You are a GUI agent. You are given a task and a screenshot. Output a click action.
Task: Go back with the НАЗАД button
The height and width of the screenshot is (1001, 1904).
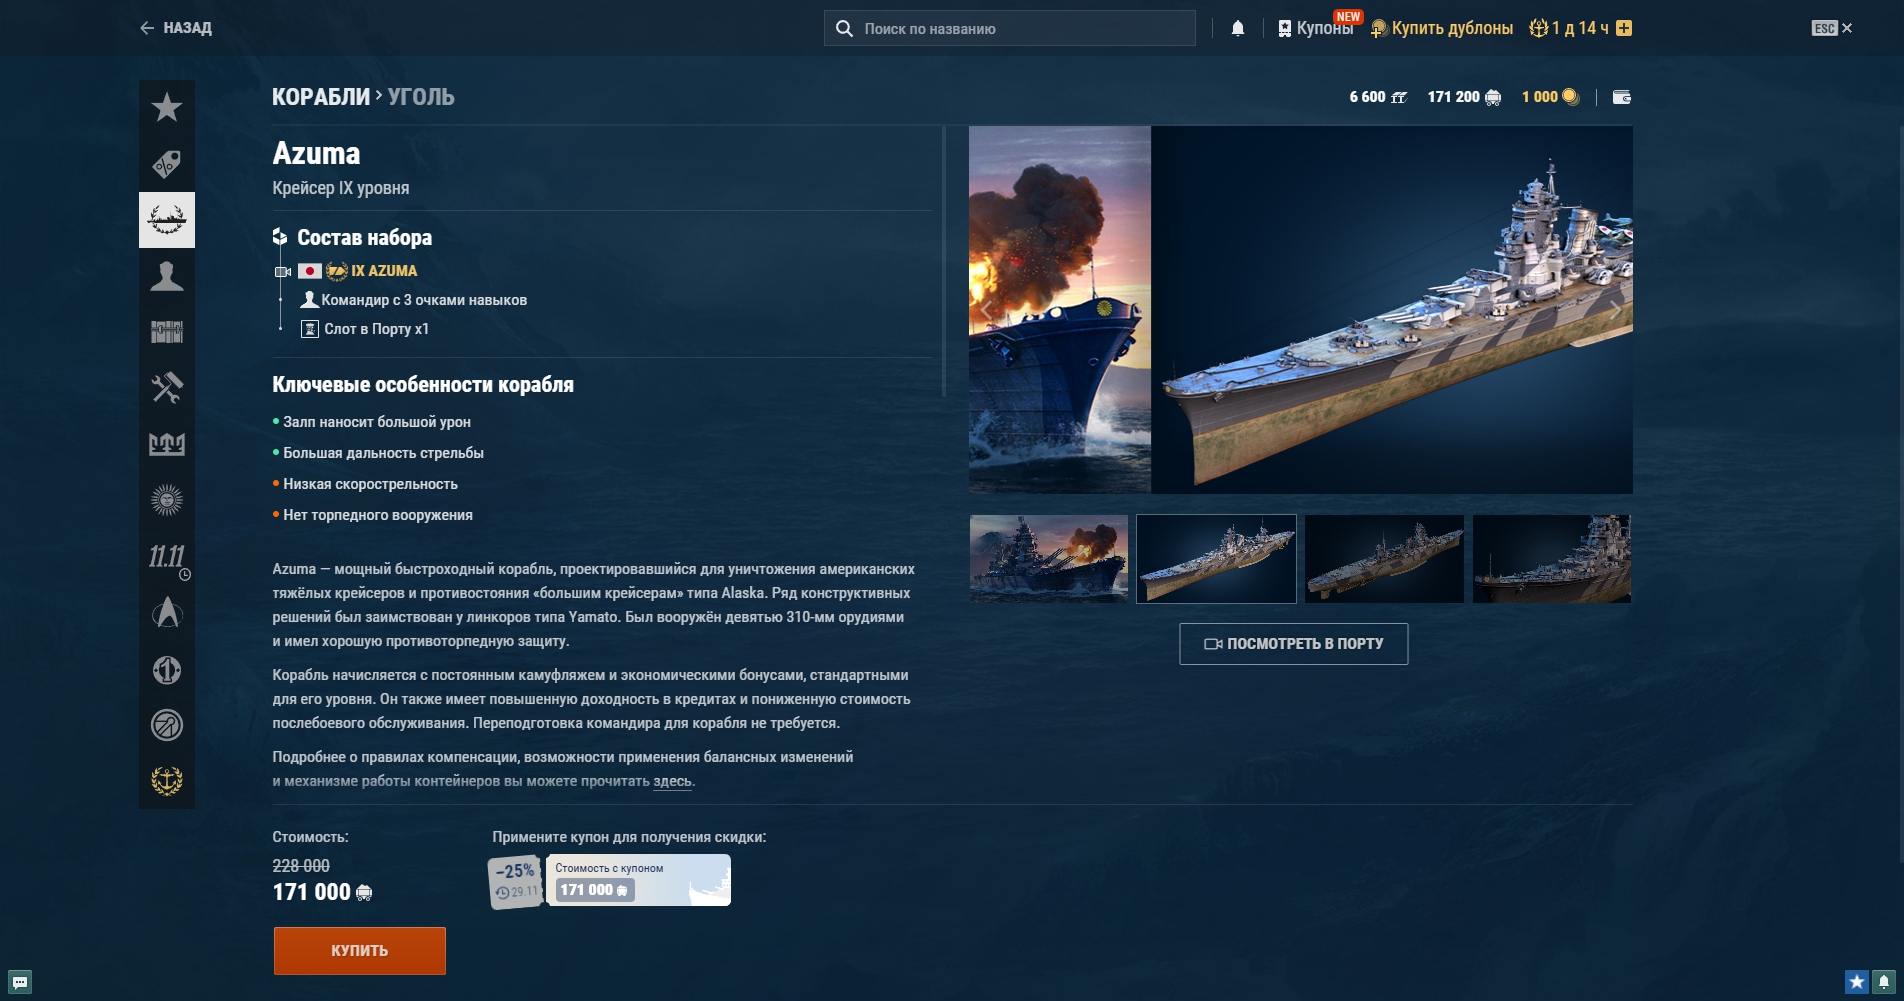[x=176, y=28]
